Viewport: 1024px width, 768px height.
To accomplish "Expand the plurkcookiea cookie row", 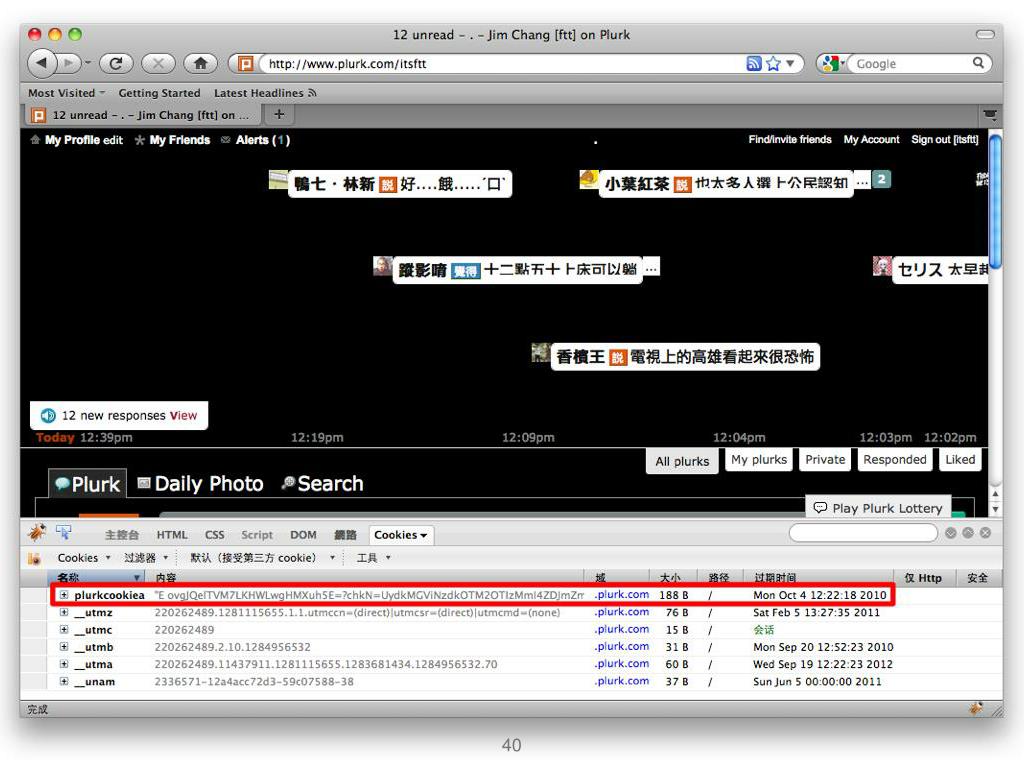I will [x=64, y=595].
